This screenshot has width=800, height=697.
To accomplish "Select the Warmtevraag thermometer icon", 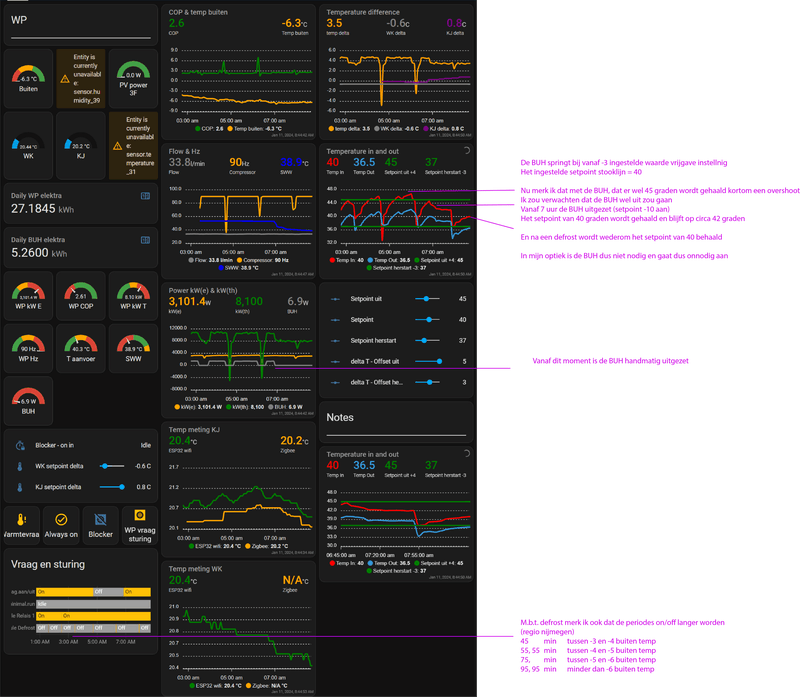I will point(21,519).
